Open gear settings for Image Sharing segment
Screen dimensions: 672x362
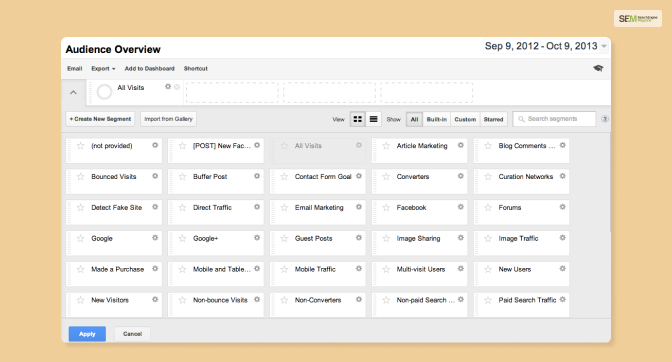coord(461,238)
